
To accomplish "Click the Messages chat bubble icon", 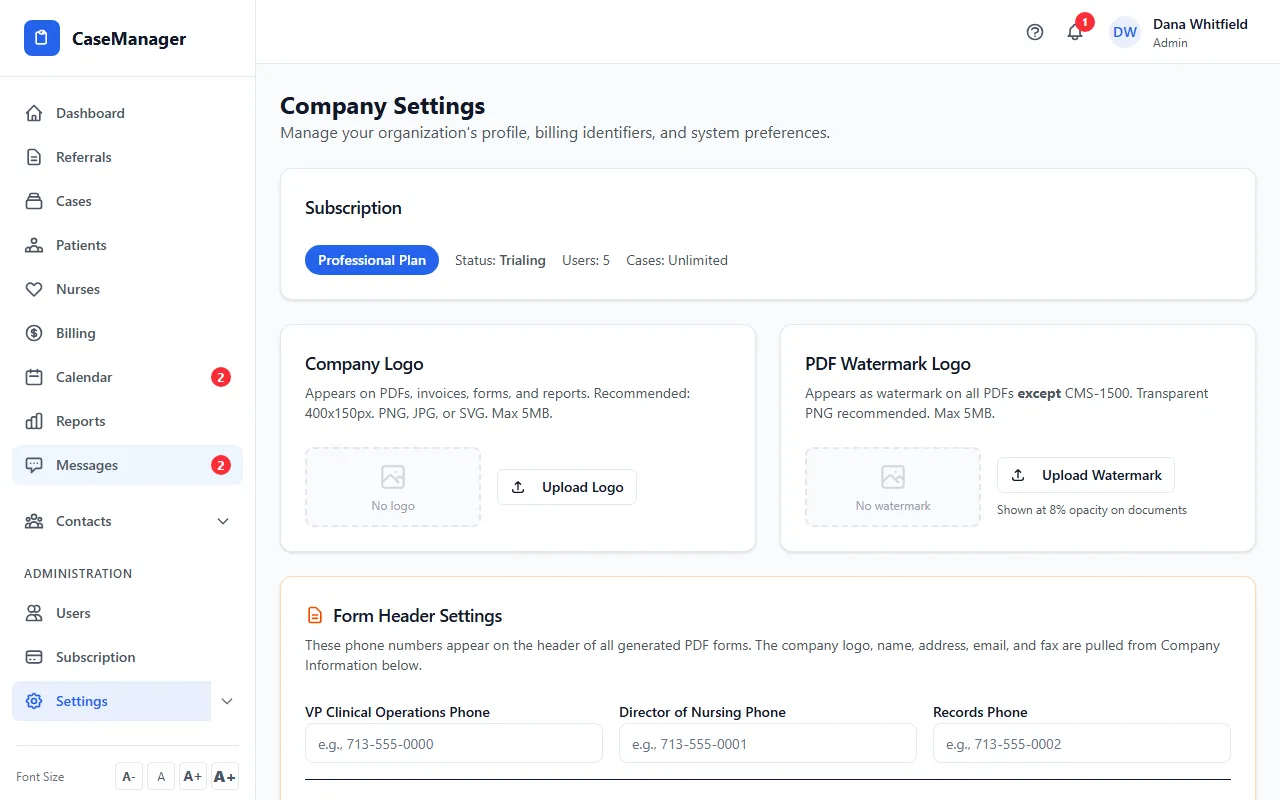I will click(34, 465).
